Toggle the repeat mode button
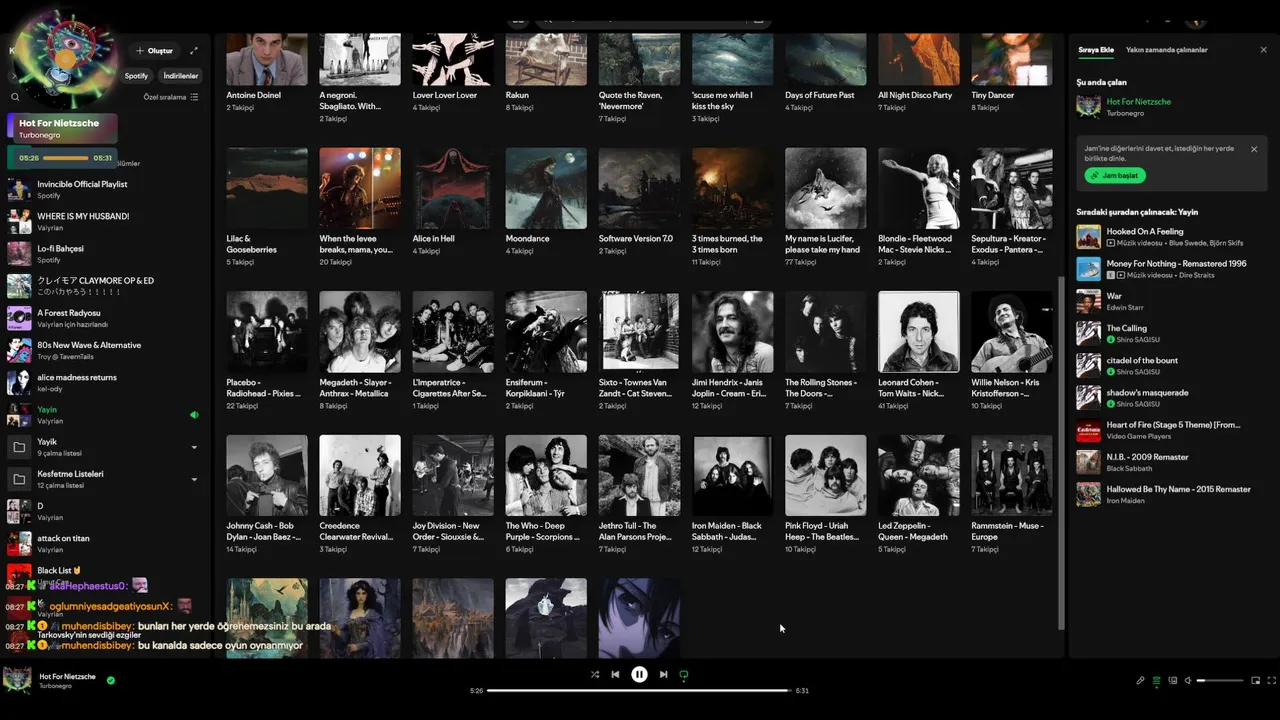1280x720 pixels. 684,675
